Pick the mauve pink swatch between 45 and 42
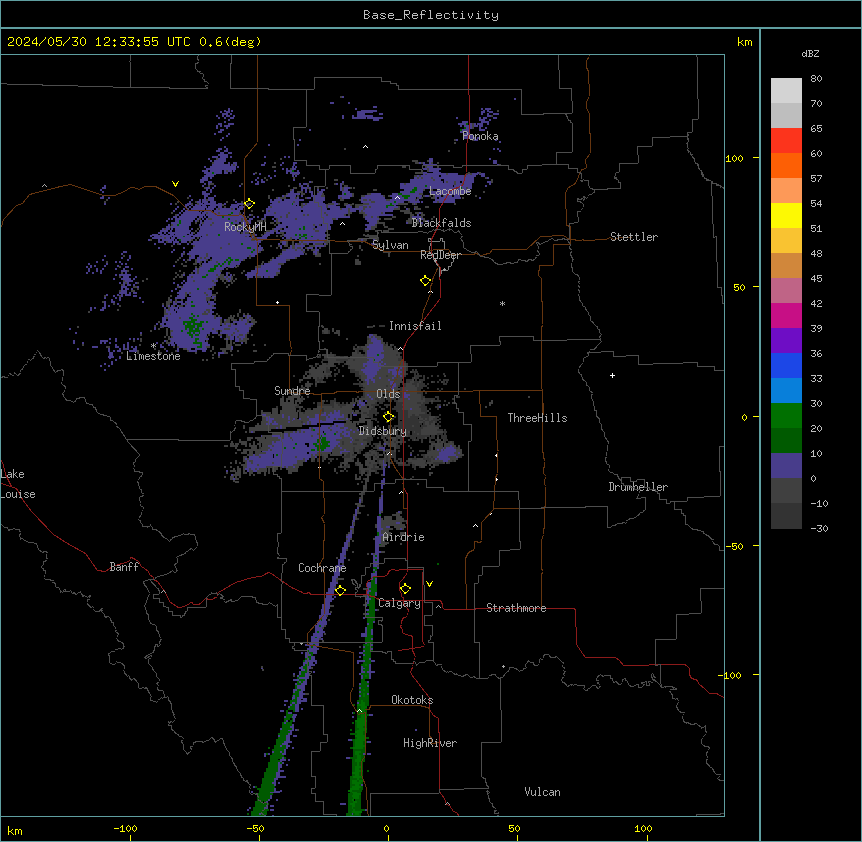This screenshot has width=862, height=842. 786,291
